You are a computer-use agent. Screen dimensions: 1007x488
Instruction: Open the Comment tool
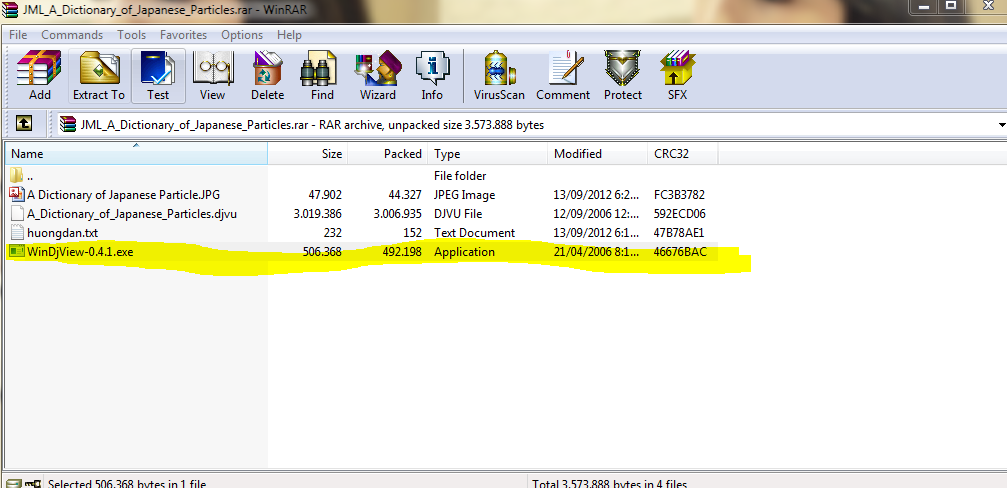point(563,76)
